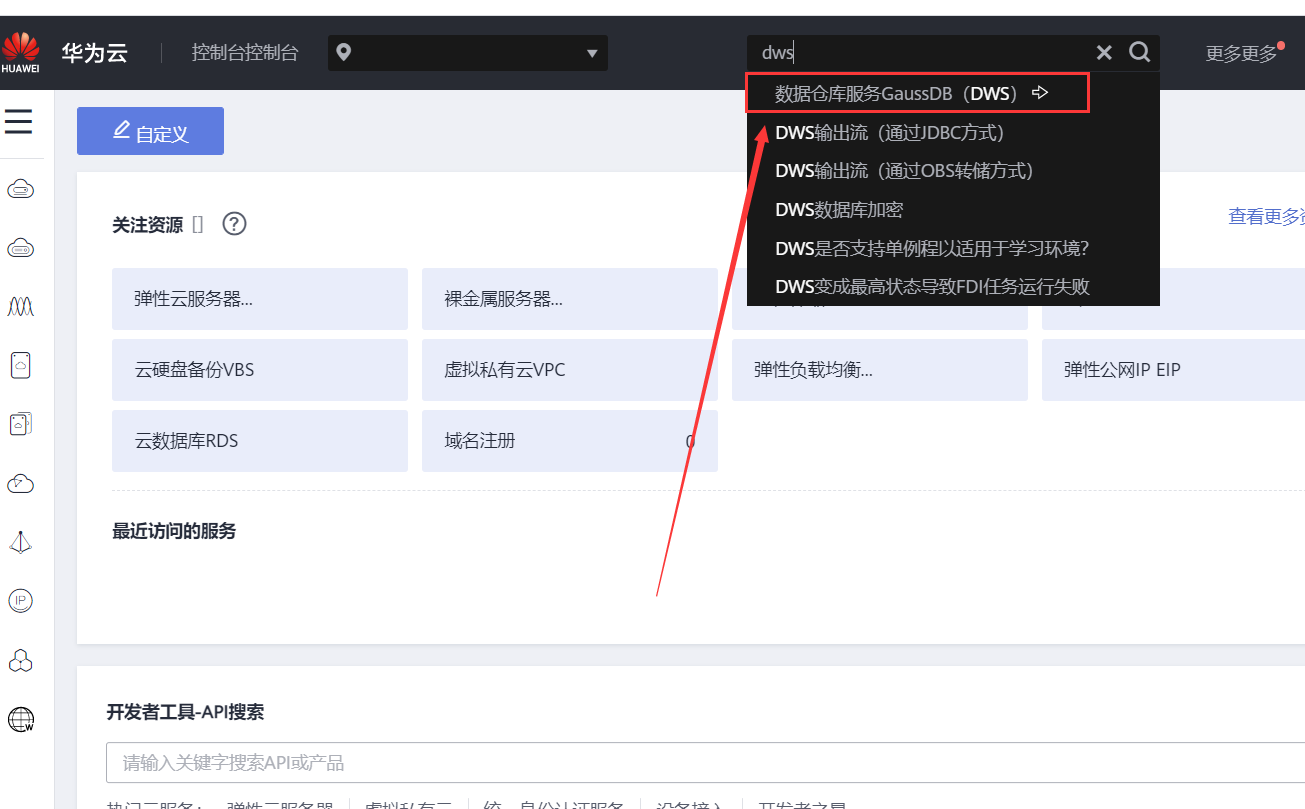Click the pencil icon on 自定义 button
The width and height of the screenshot is (1305, 809).
coord(122,130)
